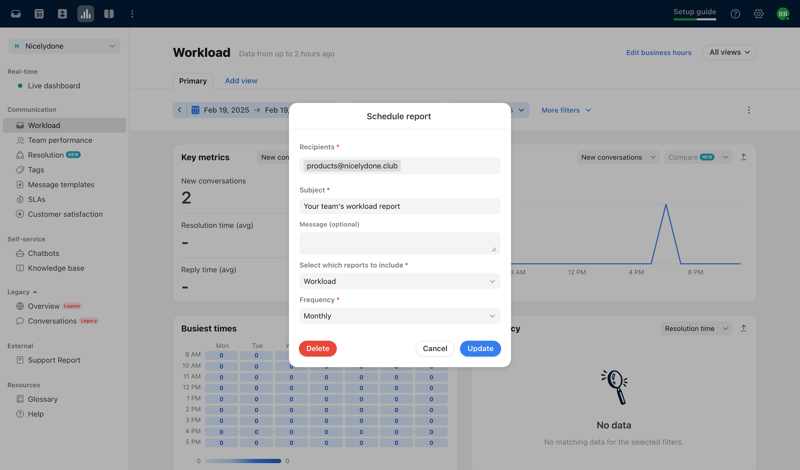Open Knowledge base in sidebar
The height and width of the screenshot is (470, 800).
[x=56, y=268]
